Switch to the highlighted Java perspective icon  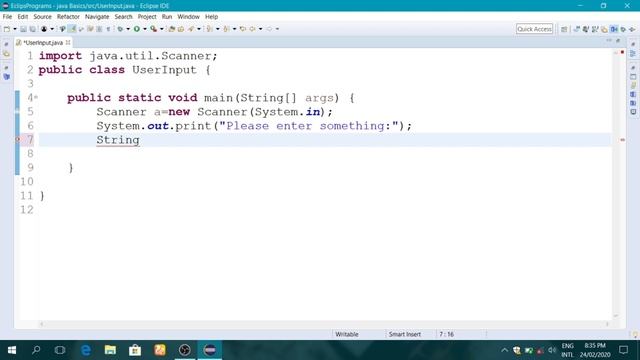point(614,29)
